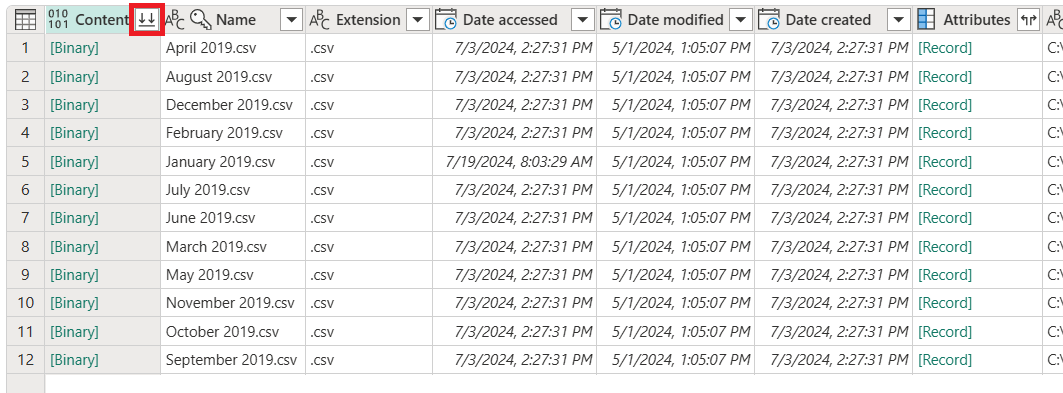Click the datetime type icon of Date created
This screenshot has height=393, width=1063.
[769, 20]
